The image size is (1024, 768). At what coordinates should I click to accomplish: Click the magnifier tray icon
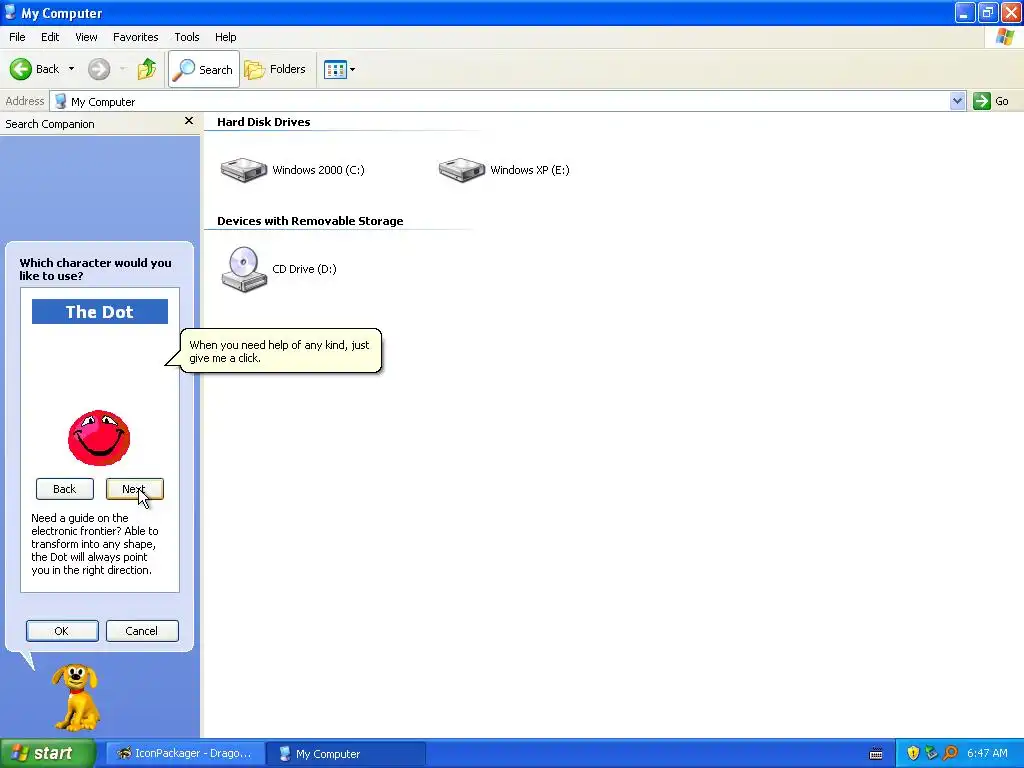click(950, 754)
